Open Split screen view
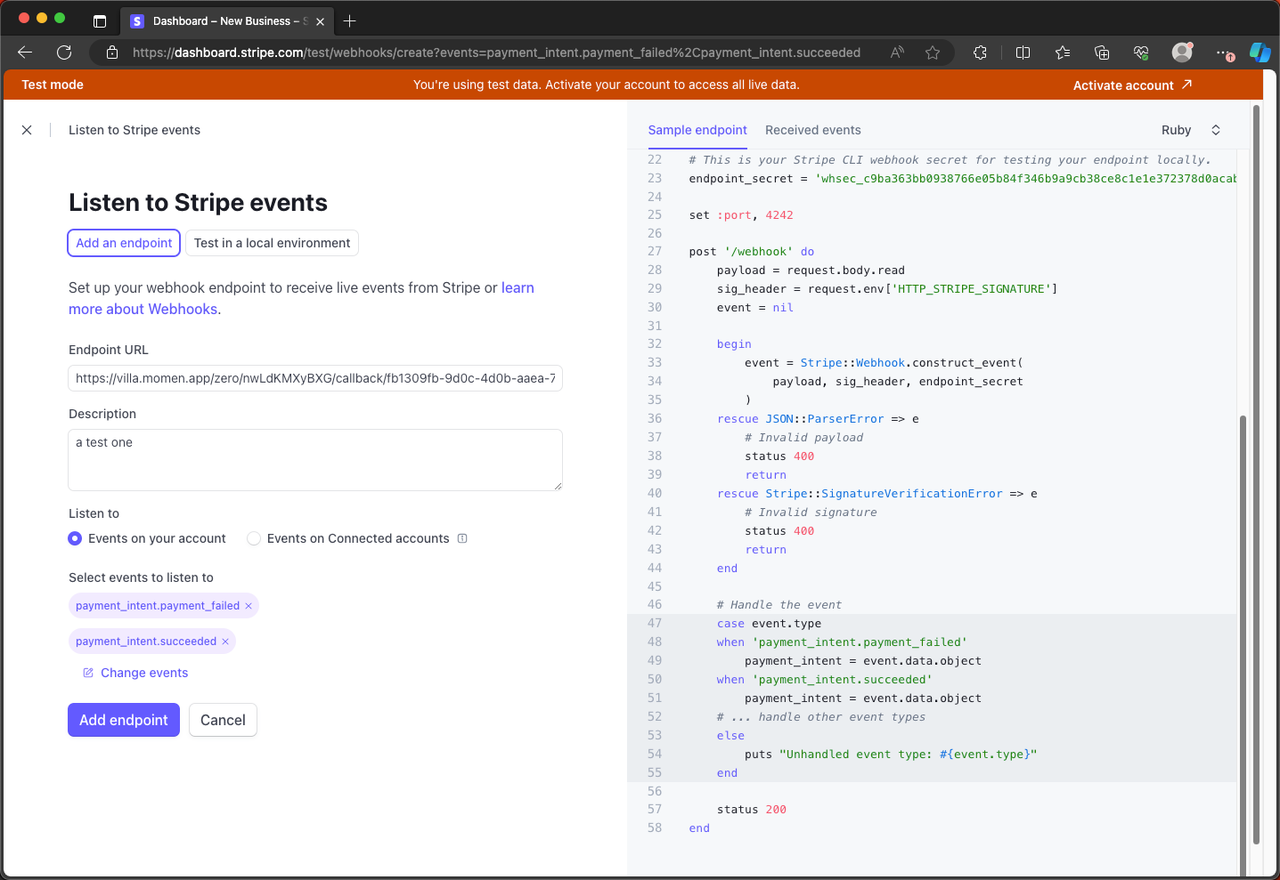The image size is (1280, 880). click(1022, 53)
